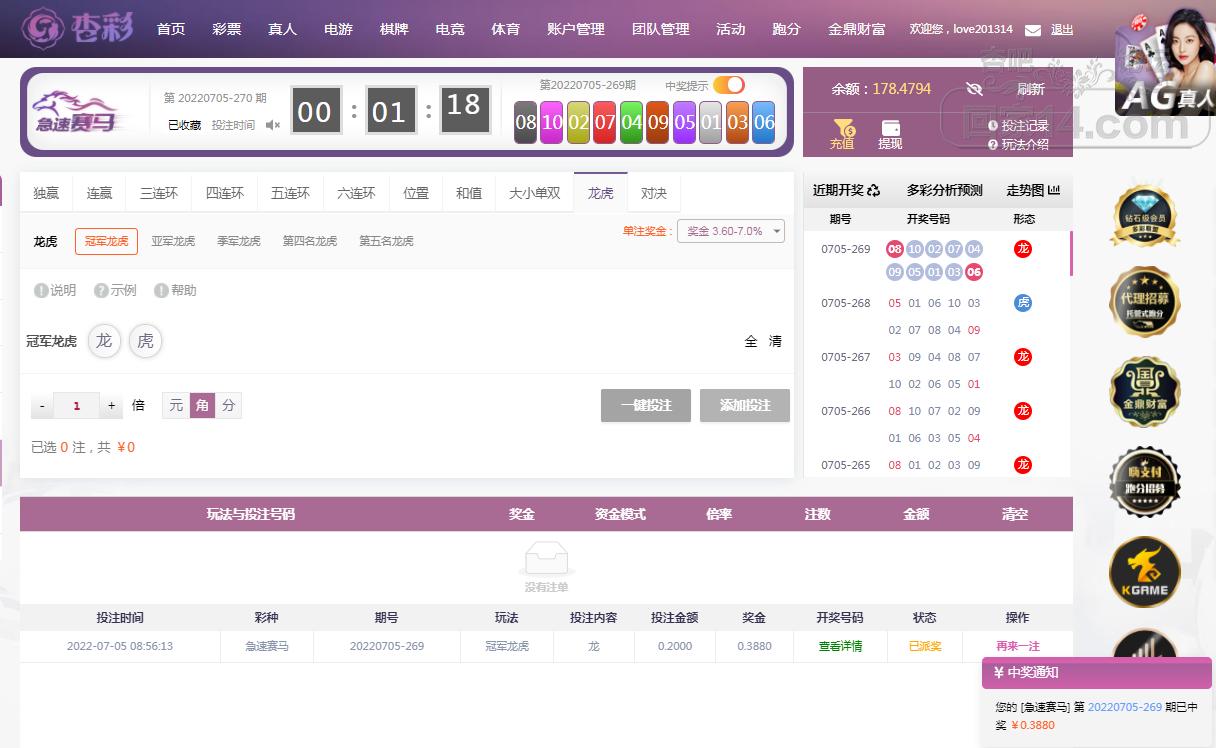Screen dimensions: 1216x748
Task: Click the 再来一注 link
Action: 1018,646
